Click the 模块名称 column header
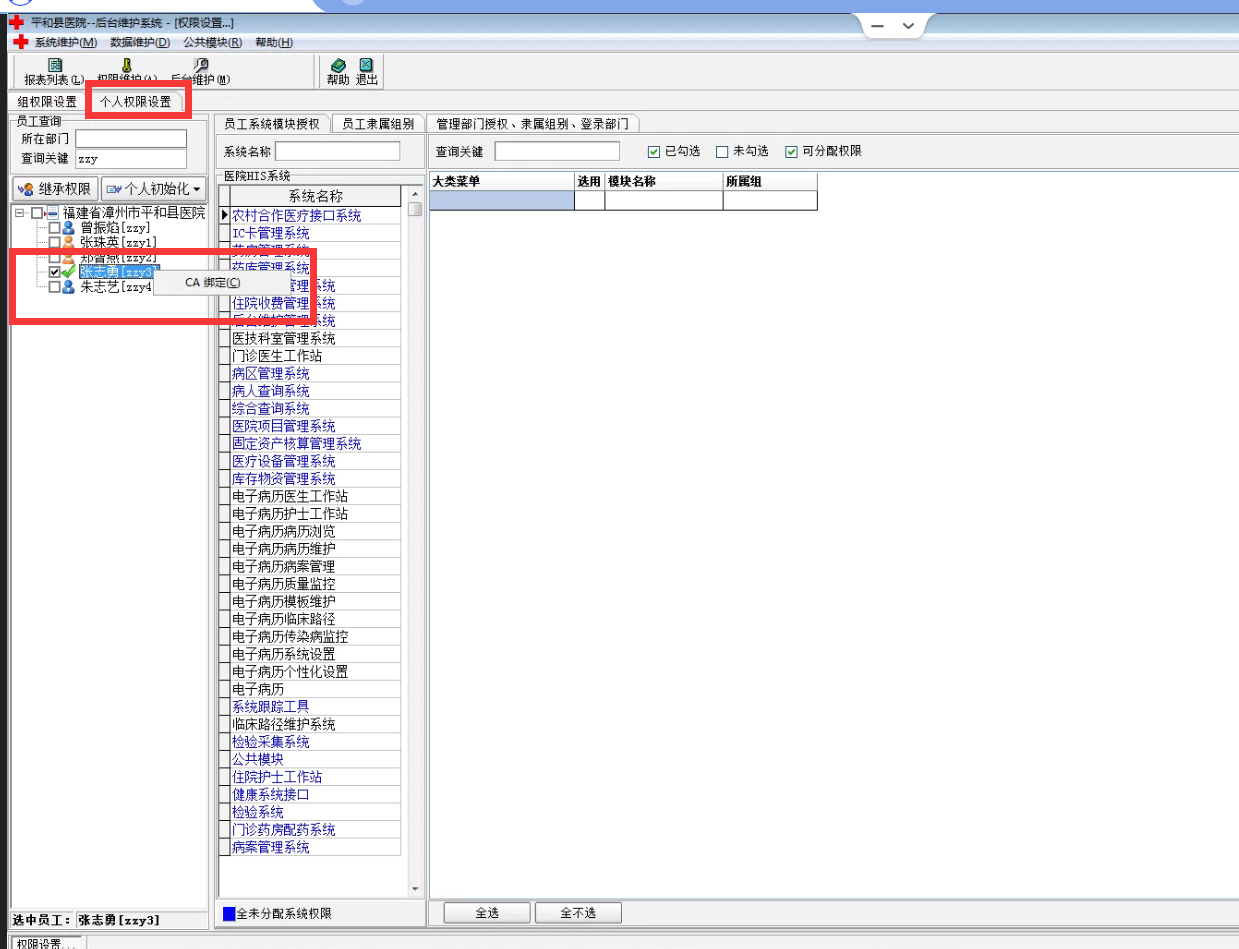This screenshot has width=1239, height=949. click(x=664, y=181)
